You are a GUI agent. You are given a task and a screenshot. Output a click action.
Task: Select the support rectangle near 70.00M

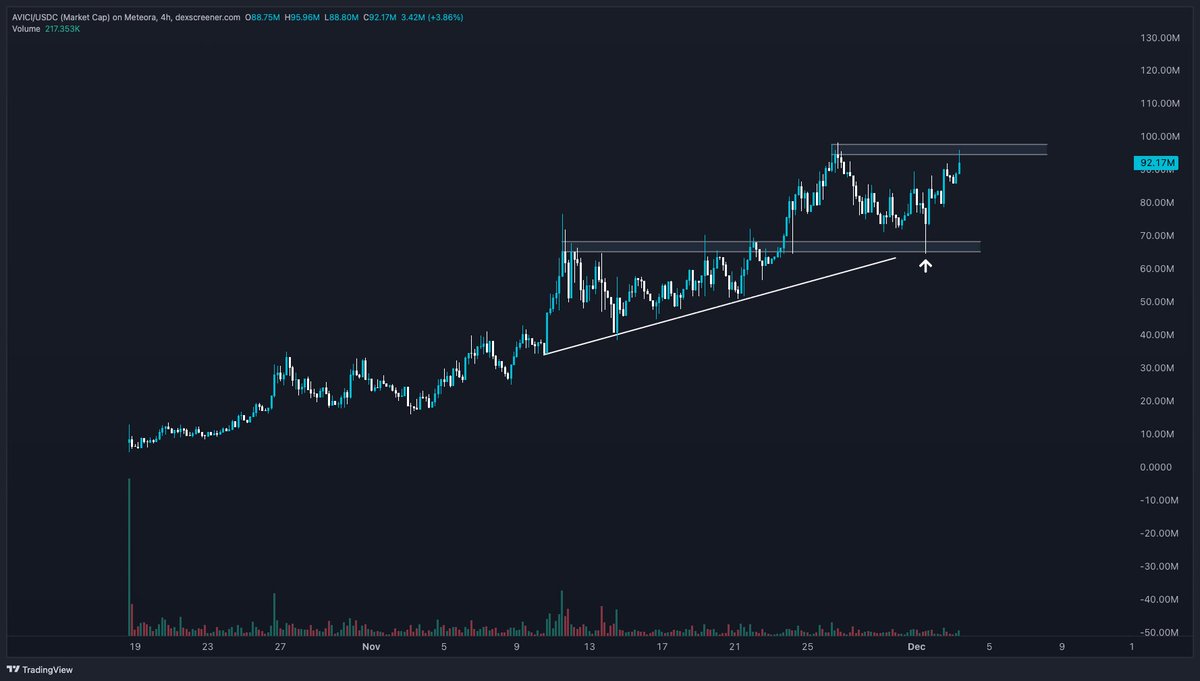[x=771, y=246]
